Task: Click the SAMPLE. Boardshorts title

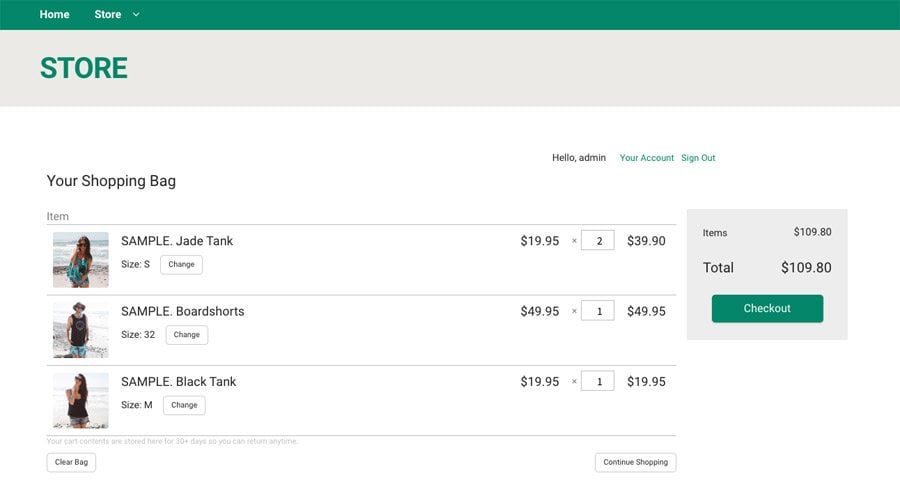Action: pyautogui.click(x=182, y=311)
